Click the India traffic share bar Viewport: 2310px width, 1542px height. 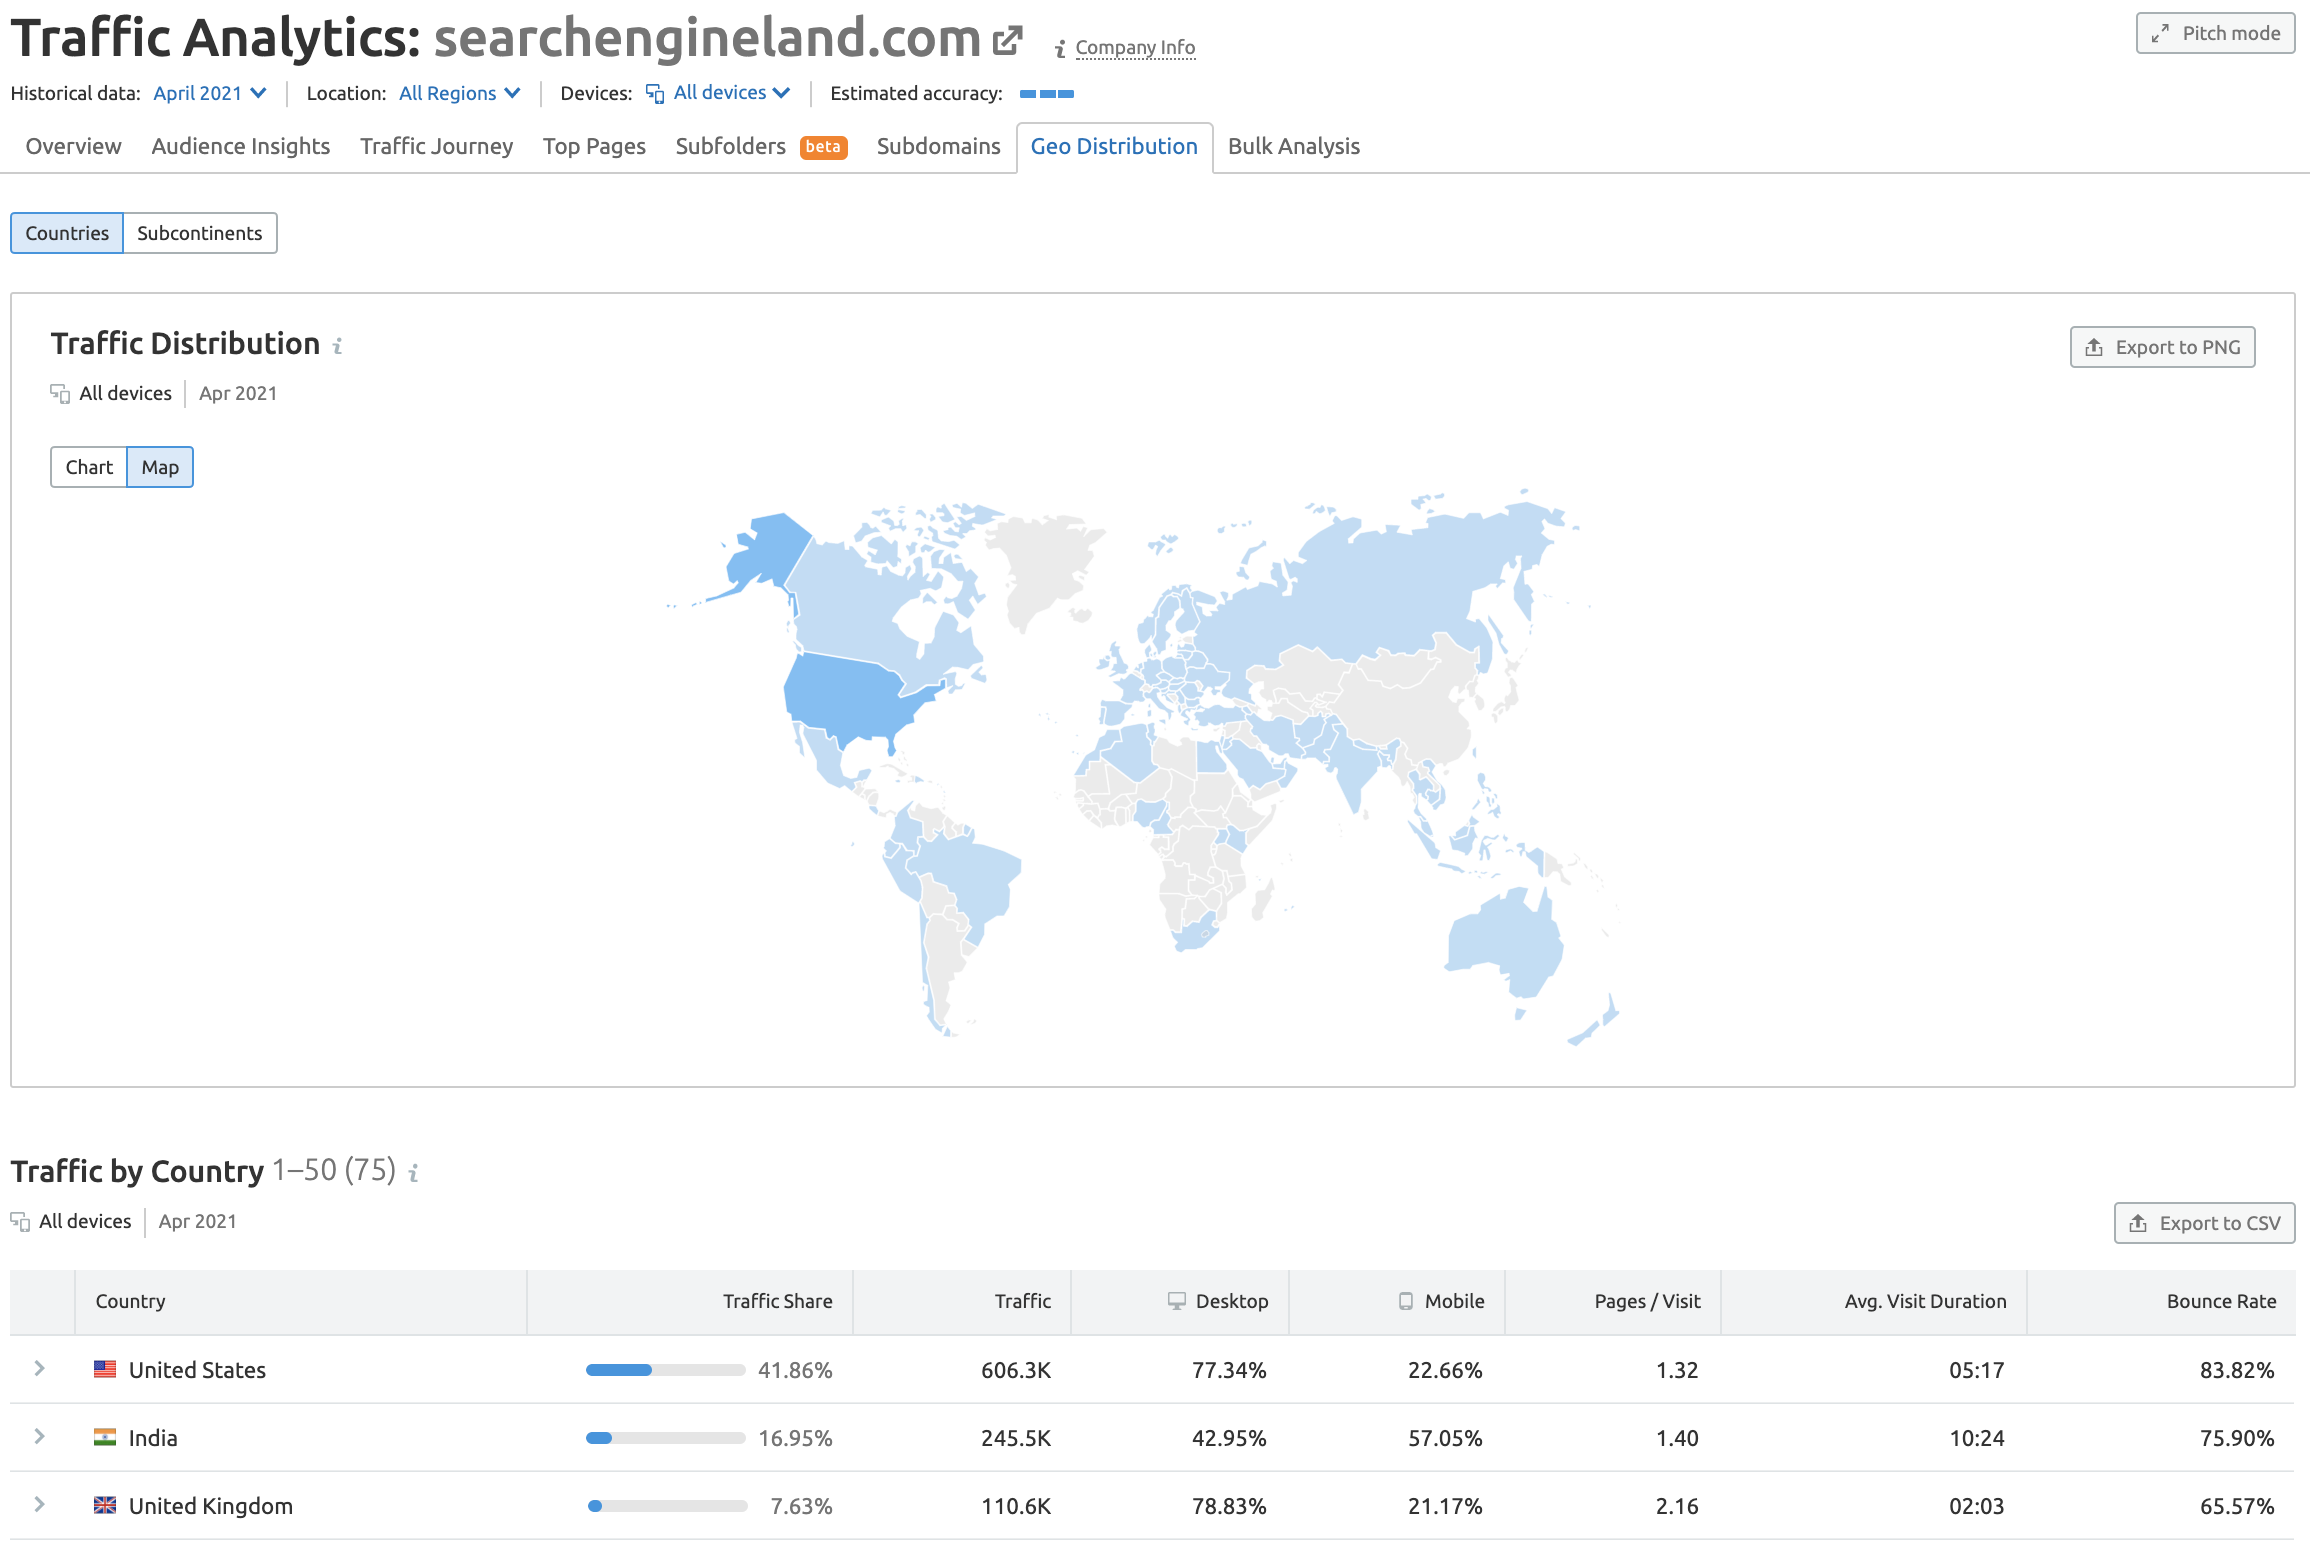pyautogui.click(x=665, y=1438)
